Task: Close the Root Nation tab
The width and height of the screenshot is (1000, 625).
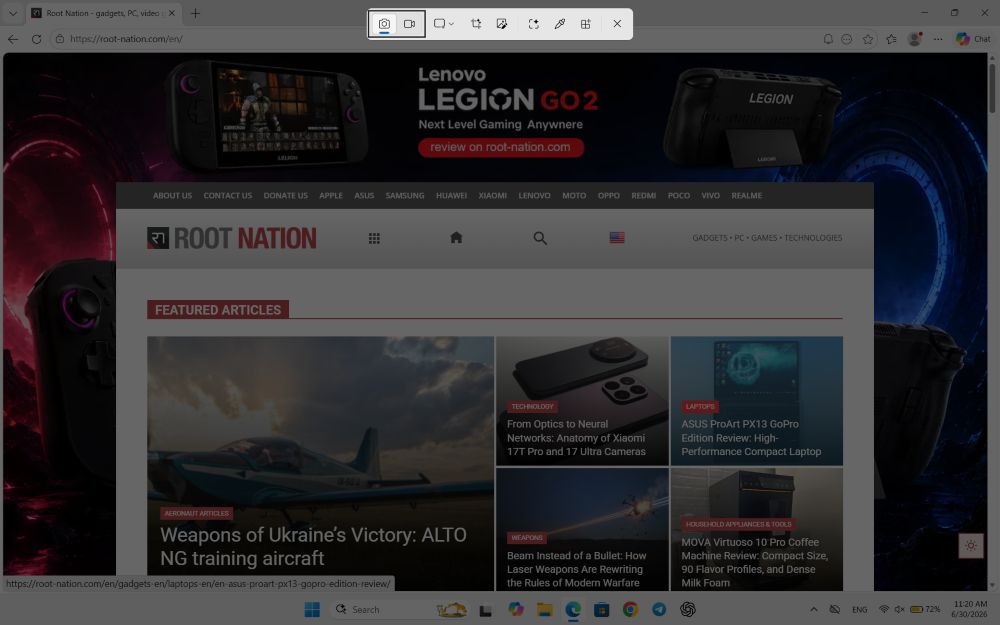Action: click(x=172, y=13)
